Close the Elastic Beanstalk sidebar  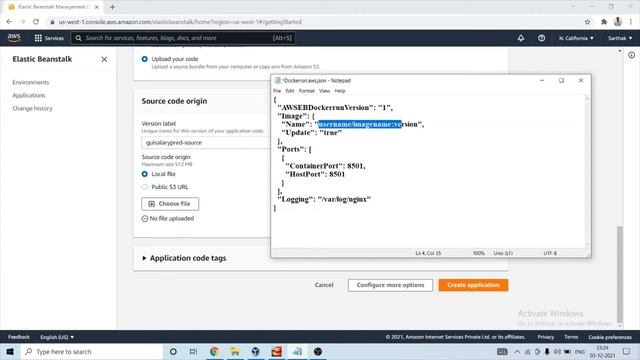[104, 59]
